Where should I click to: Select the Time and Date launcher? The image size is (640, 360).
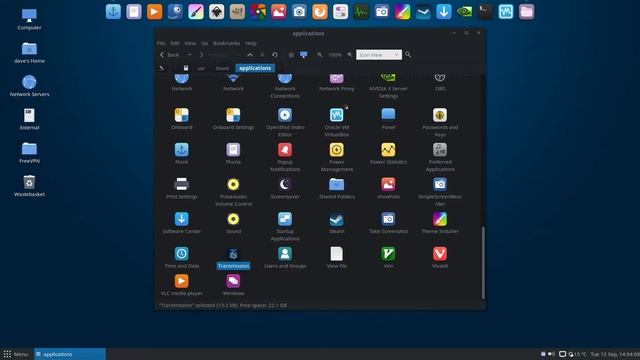[x=182, y=258]
